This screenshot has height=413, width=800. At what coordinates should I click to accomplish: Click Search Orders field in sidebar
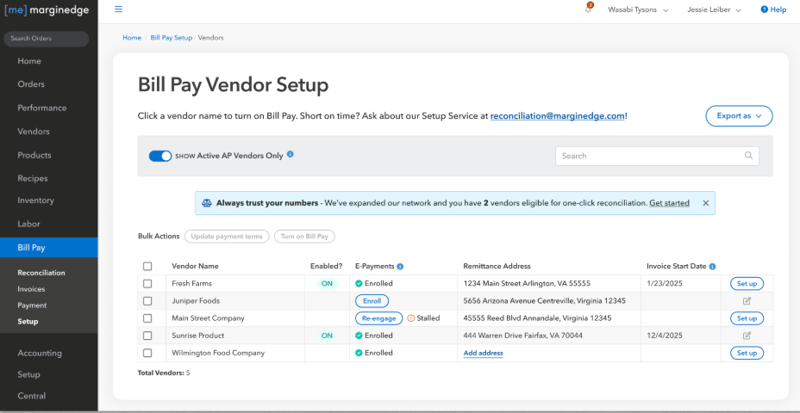[46, 39]
